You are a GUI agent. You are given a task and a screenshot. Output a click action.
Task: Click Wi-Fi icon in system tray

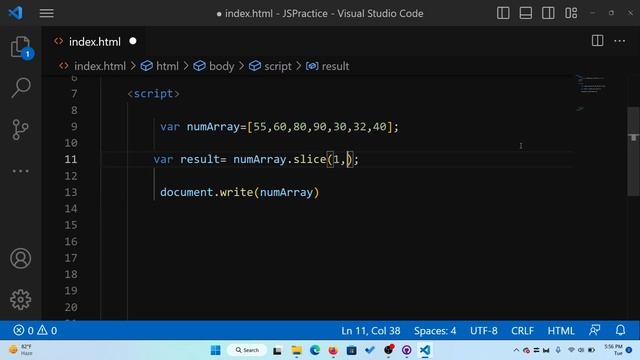tap(571, 350)
